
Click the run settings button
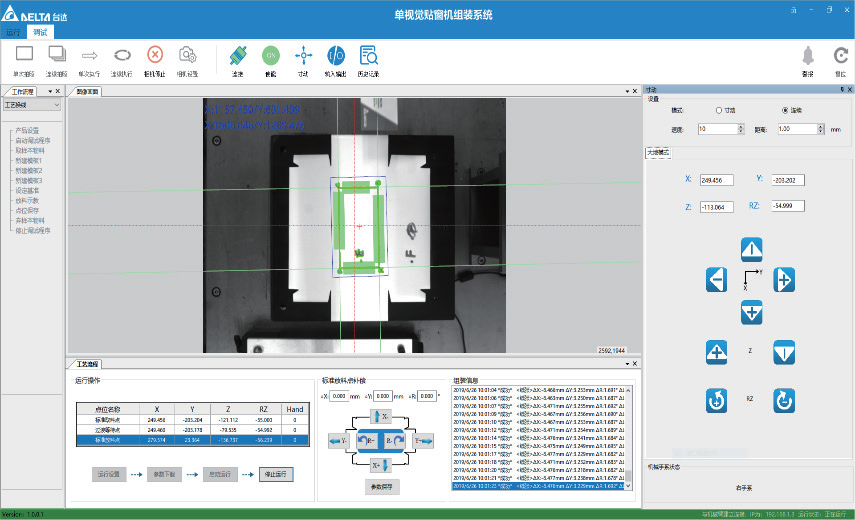coord(109,474)
